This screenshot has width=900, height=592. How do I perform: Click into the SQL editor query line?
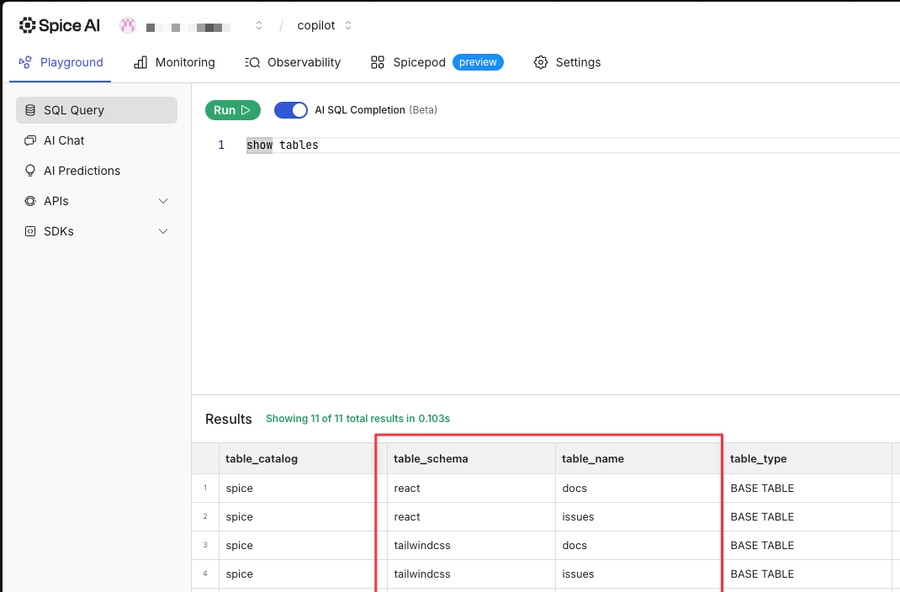(x=500, y=145)
